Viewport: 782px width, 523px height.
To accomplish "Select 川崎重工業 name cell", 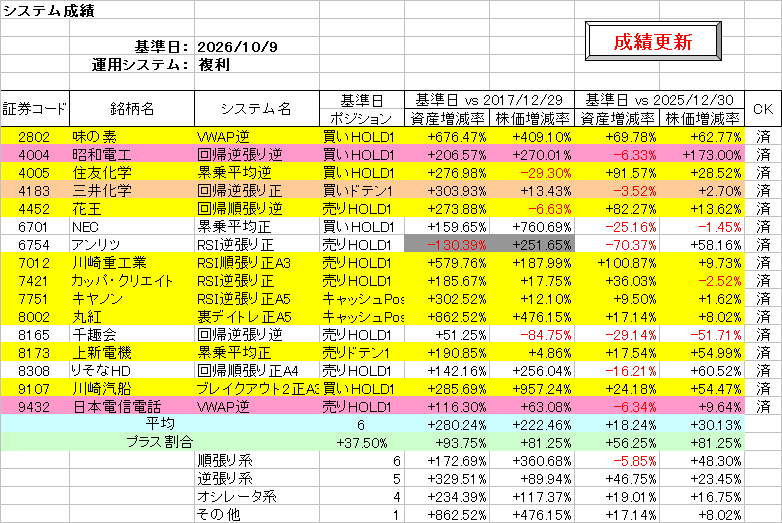I will 132,263.
